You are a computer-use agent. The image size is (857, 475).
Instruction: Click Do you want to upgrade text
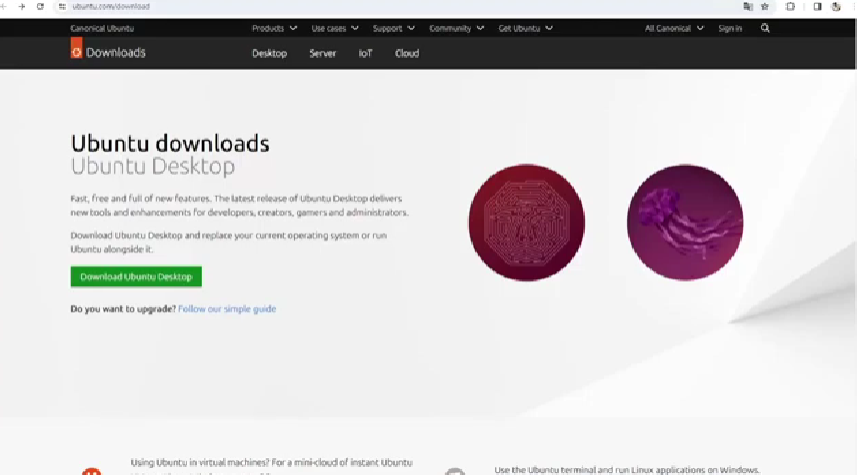(x=123, y=309)
